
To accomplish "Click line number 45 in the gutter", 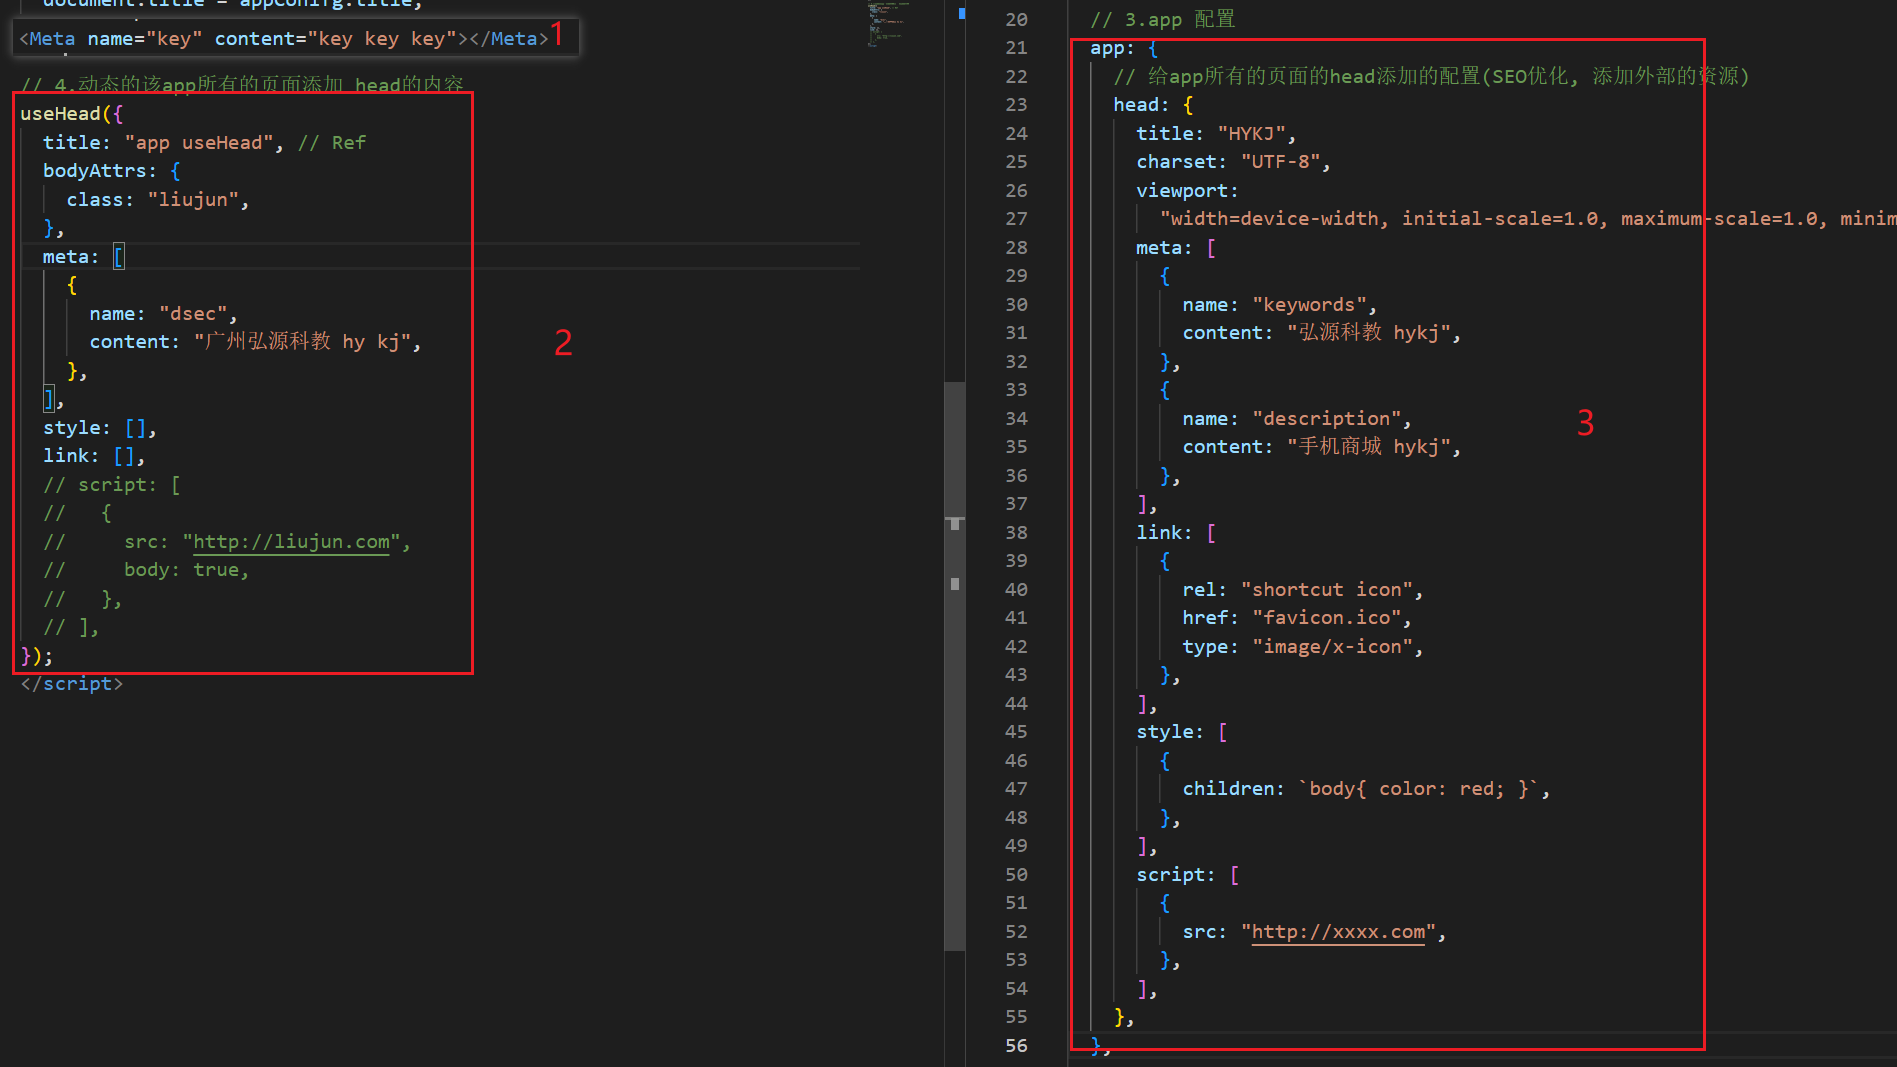I will [1016, 732].
